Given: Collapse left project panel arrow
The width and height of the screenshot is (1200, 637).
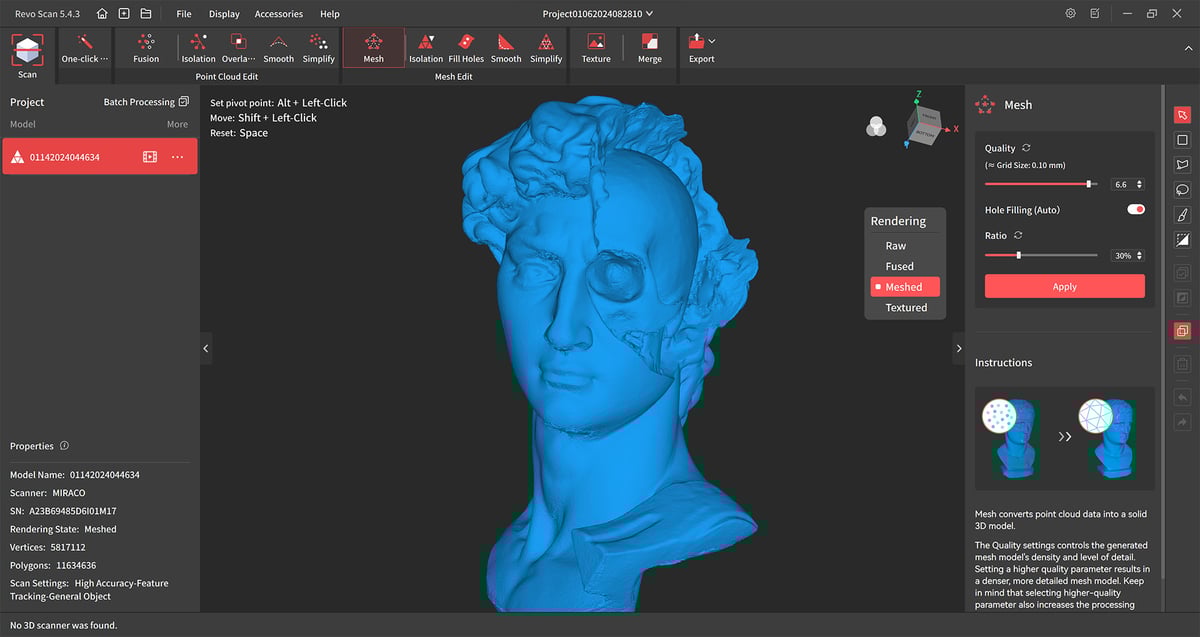Looking at the screenshot, I should coord(206,348).
